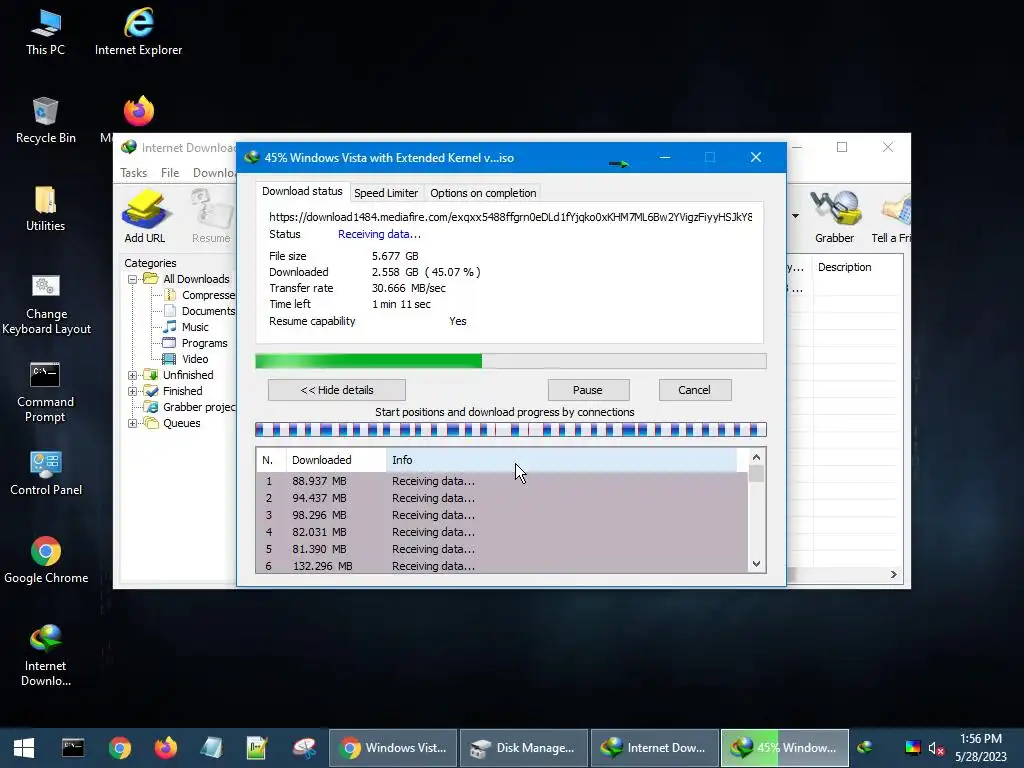Open Internet Download Manager desktop shortcut
1024x768 pixels.
coord(46,656)
